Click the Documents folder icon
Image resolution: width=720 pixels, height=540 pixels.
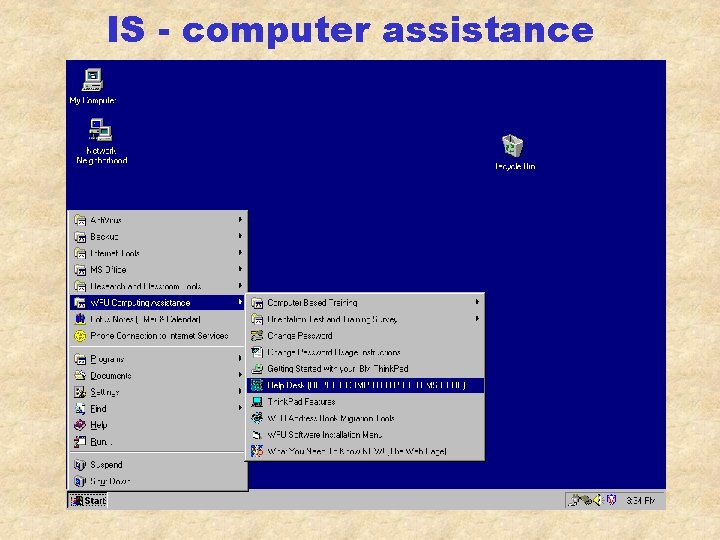80,376
